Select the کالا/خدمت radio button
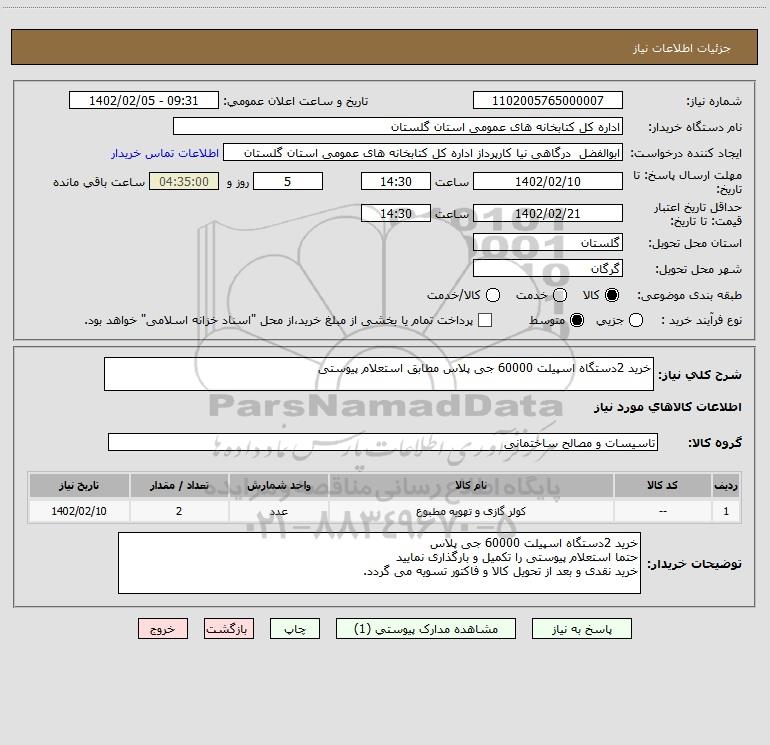This screenshot has width=770, height=745. coord(493,295)
